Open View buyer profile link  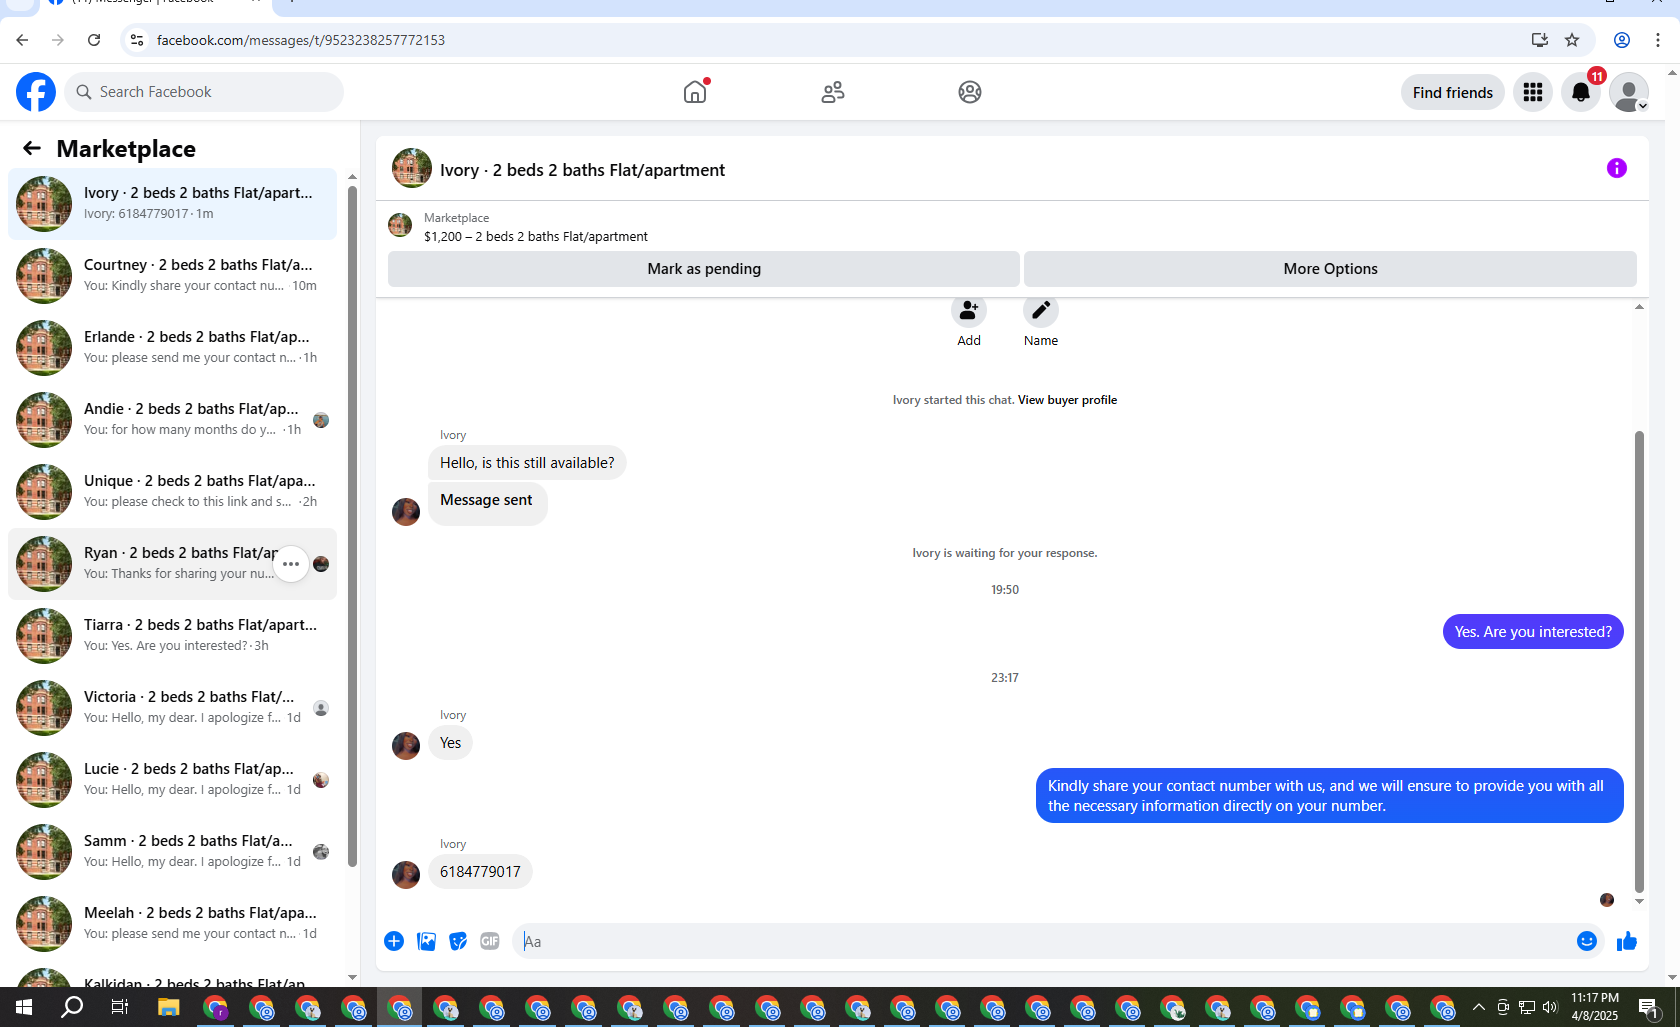click(x=1067, y=400)
